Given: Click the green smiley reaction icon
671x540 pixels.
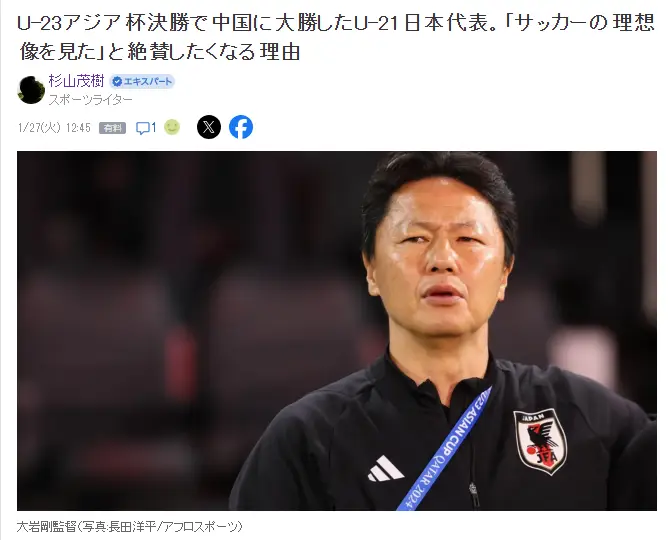Looking at the screenshot, I should coord(172,127).
